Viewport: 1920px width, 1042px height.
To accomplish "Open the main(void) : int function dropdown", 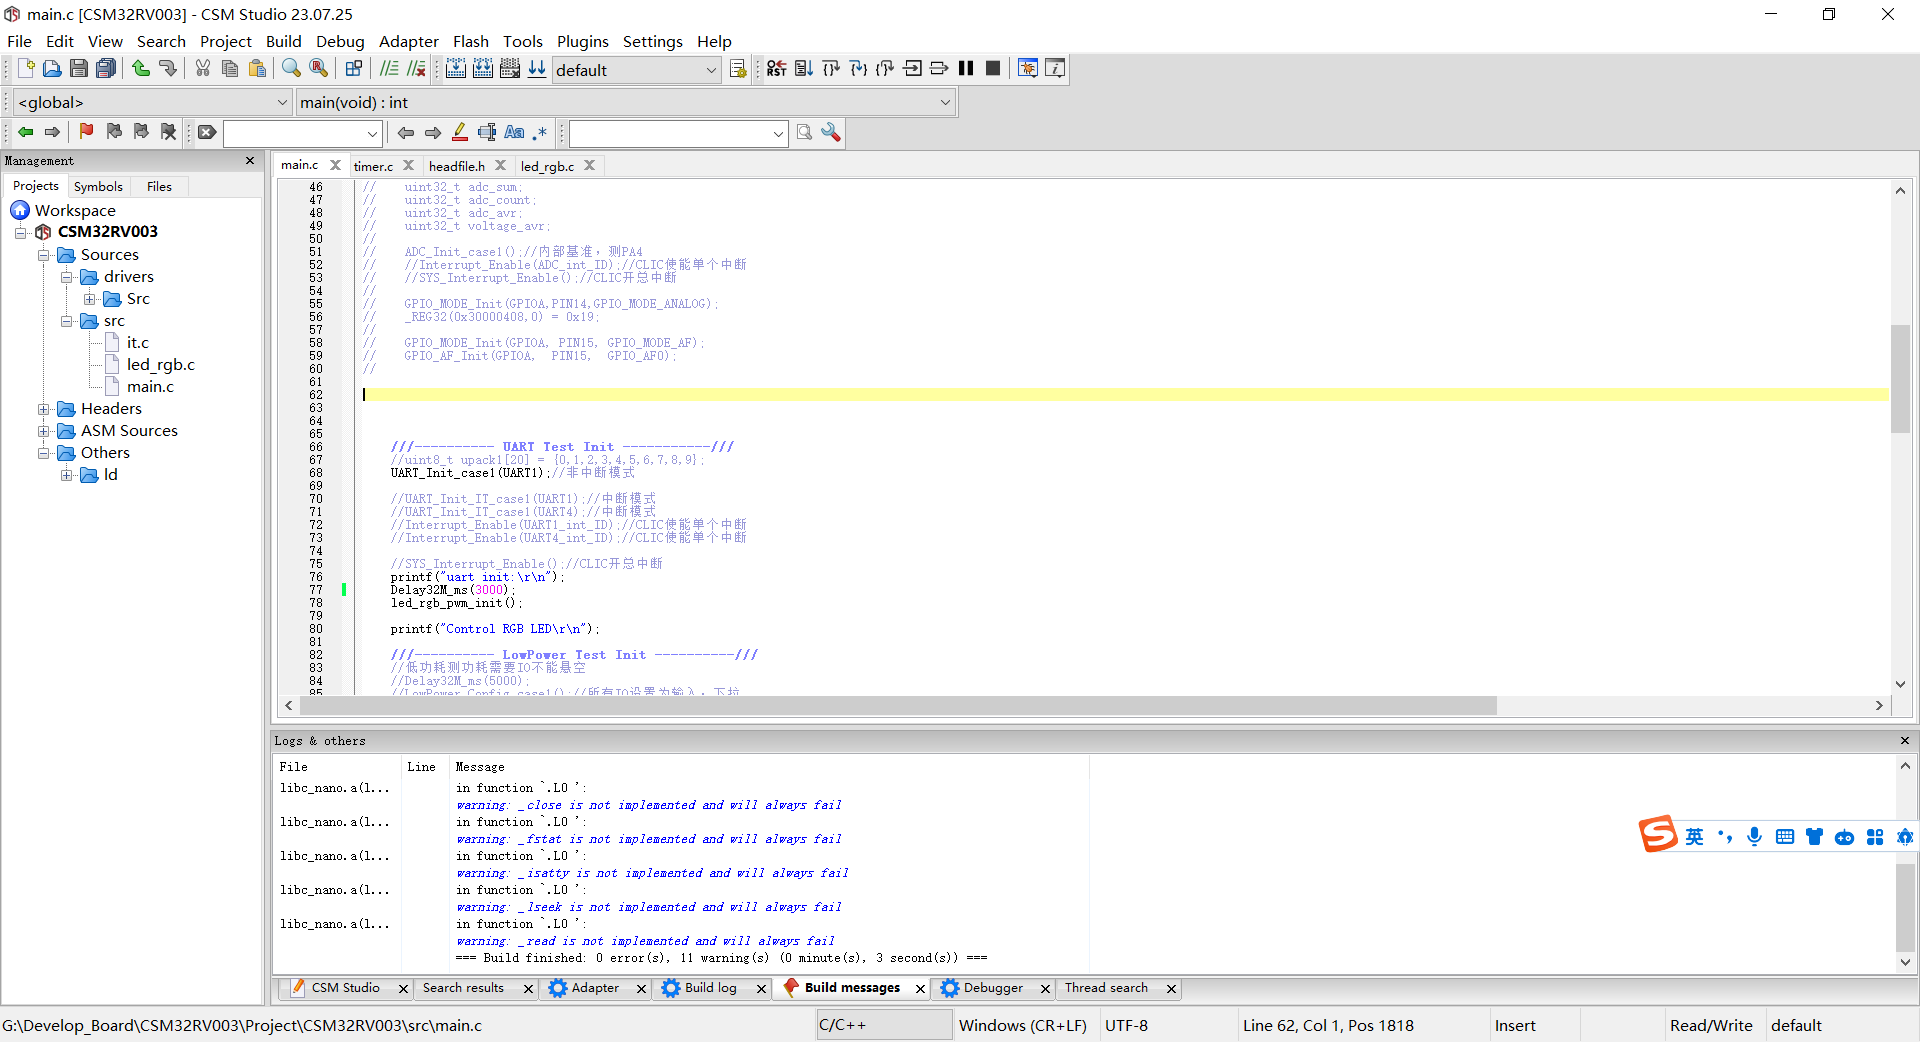I will [x=625, y=102].
